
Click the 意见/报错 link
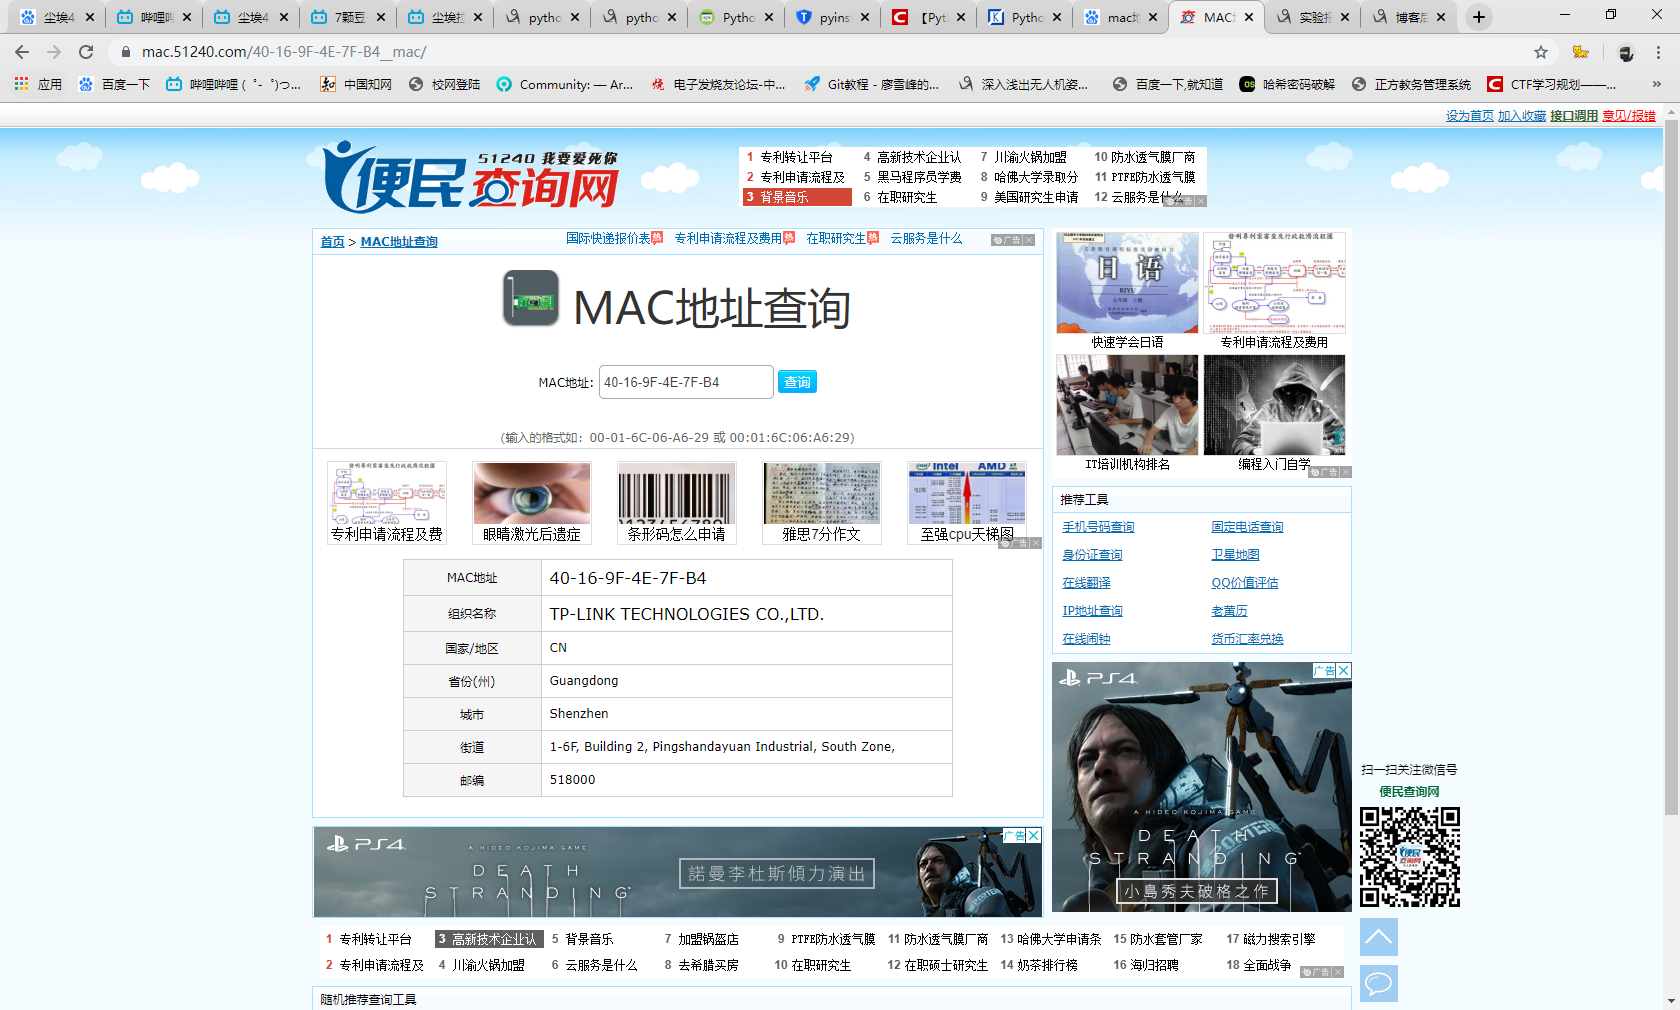tap(1629, 116)
